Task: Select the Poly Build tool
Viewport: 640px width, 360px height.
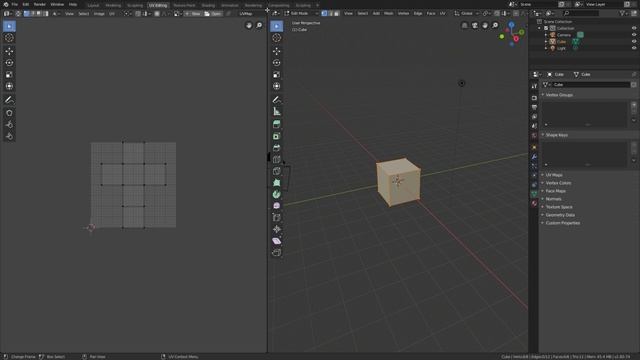Action: (276, 183)
